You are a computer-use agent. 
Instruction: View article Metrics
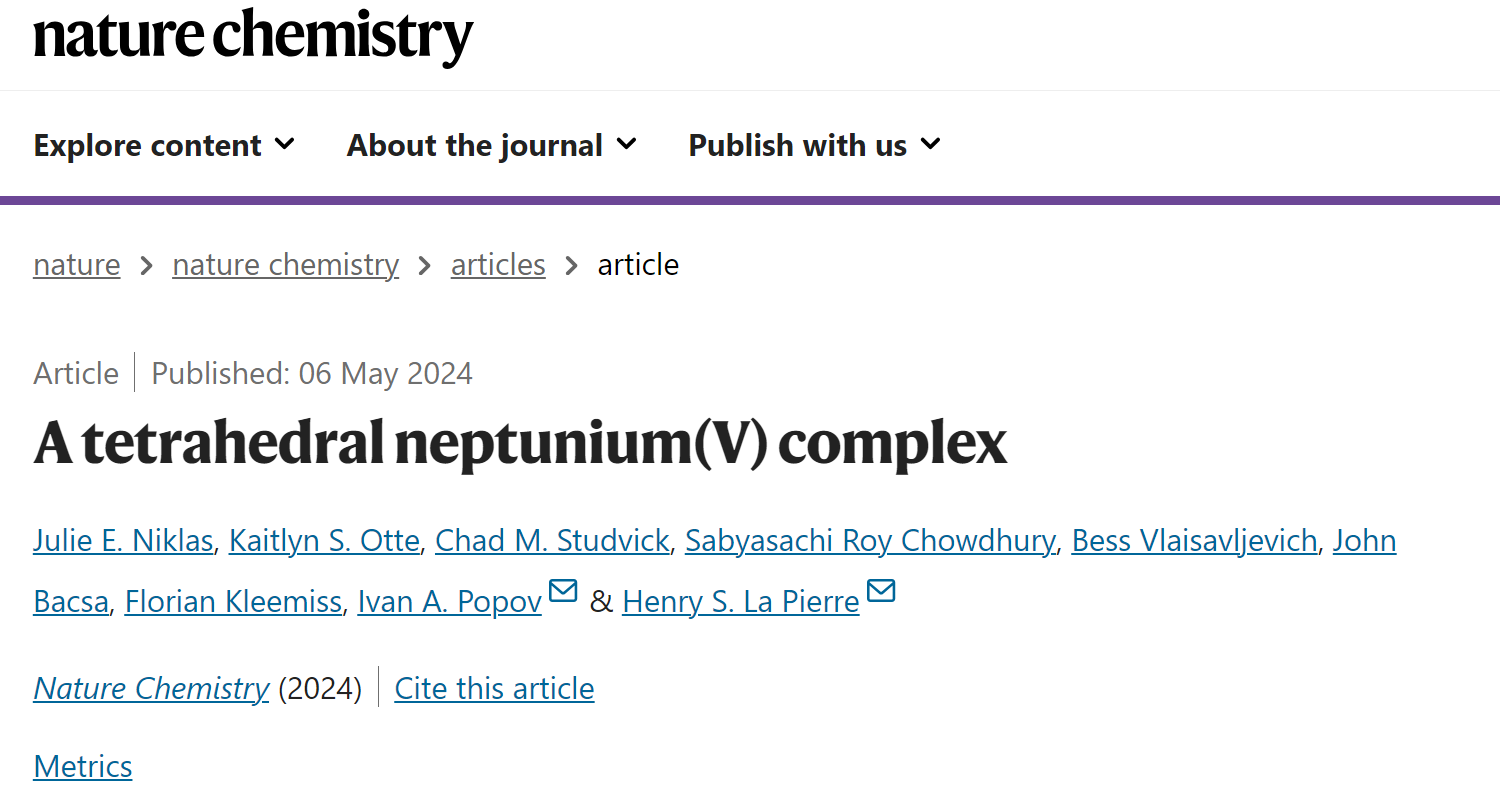(x=83, y=767)
